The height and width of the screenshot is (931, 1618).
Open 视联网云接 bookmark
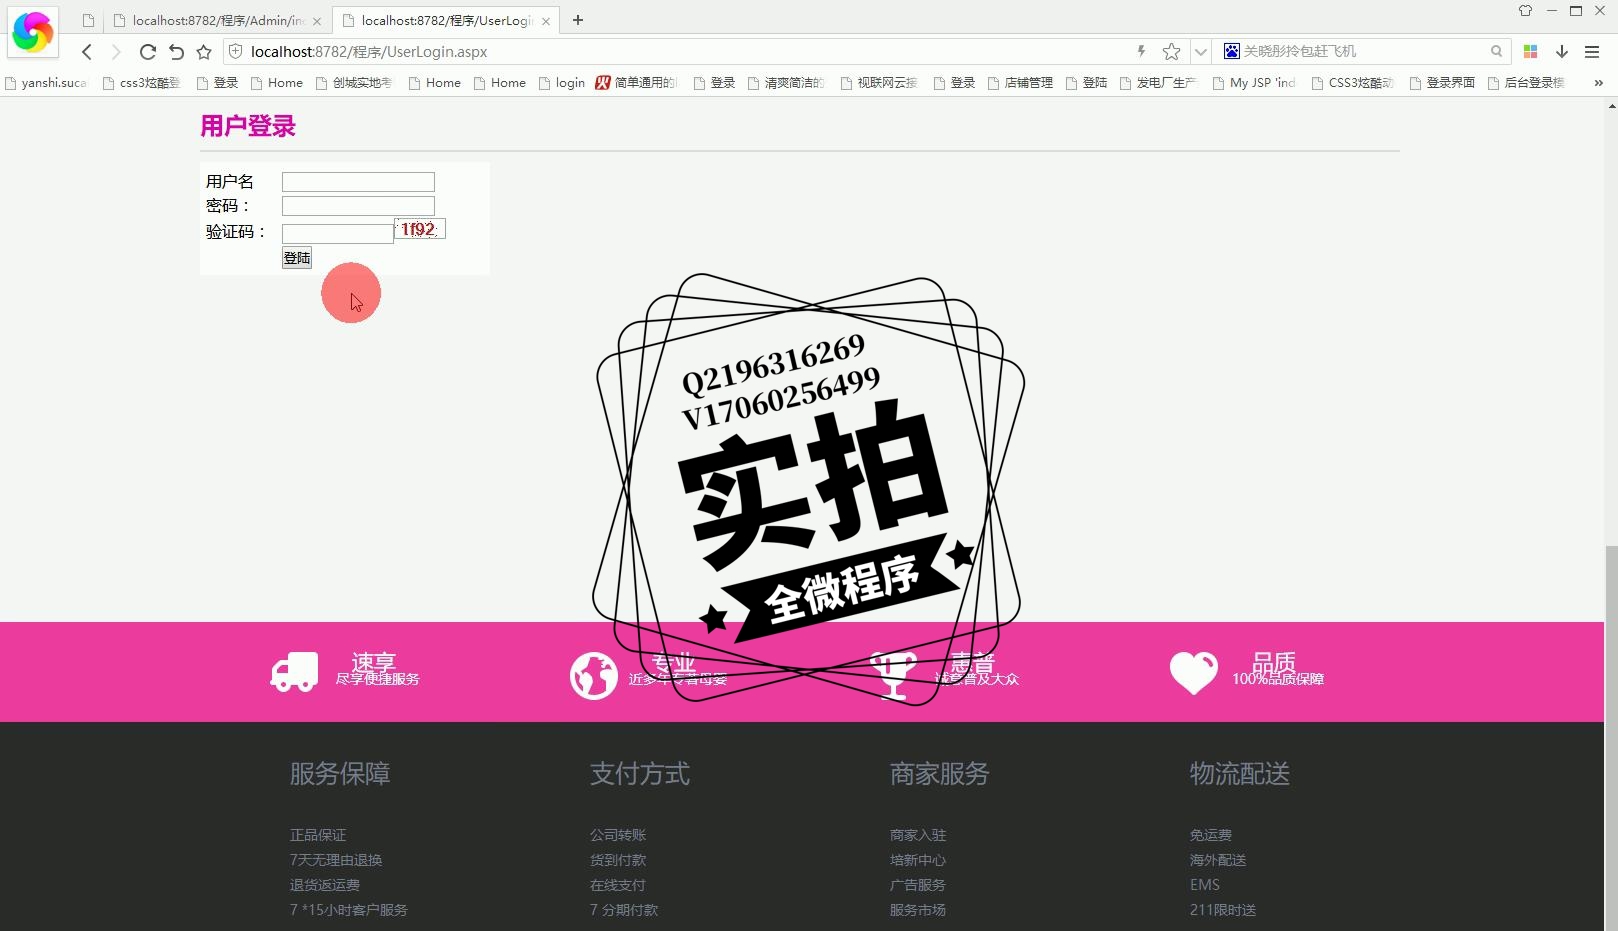[x=879, y=83]
